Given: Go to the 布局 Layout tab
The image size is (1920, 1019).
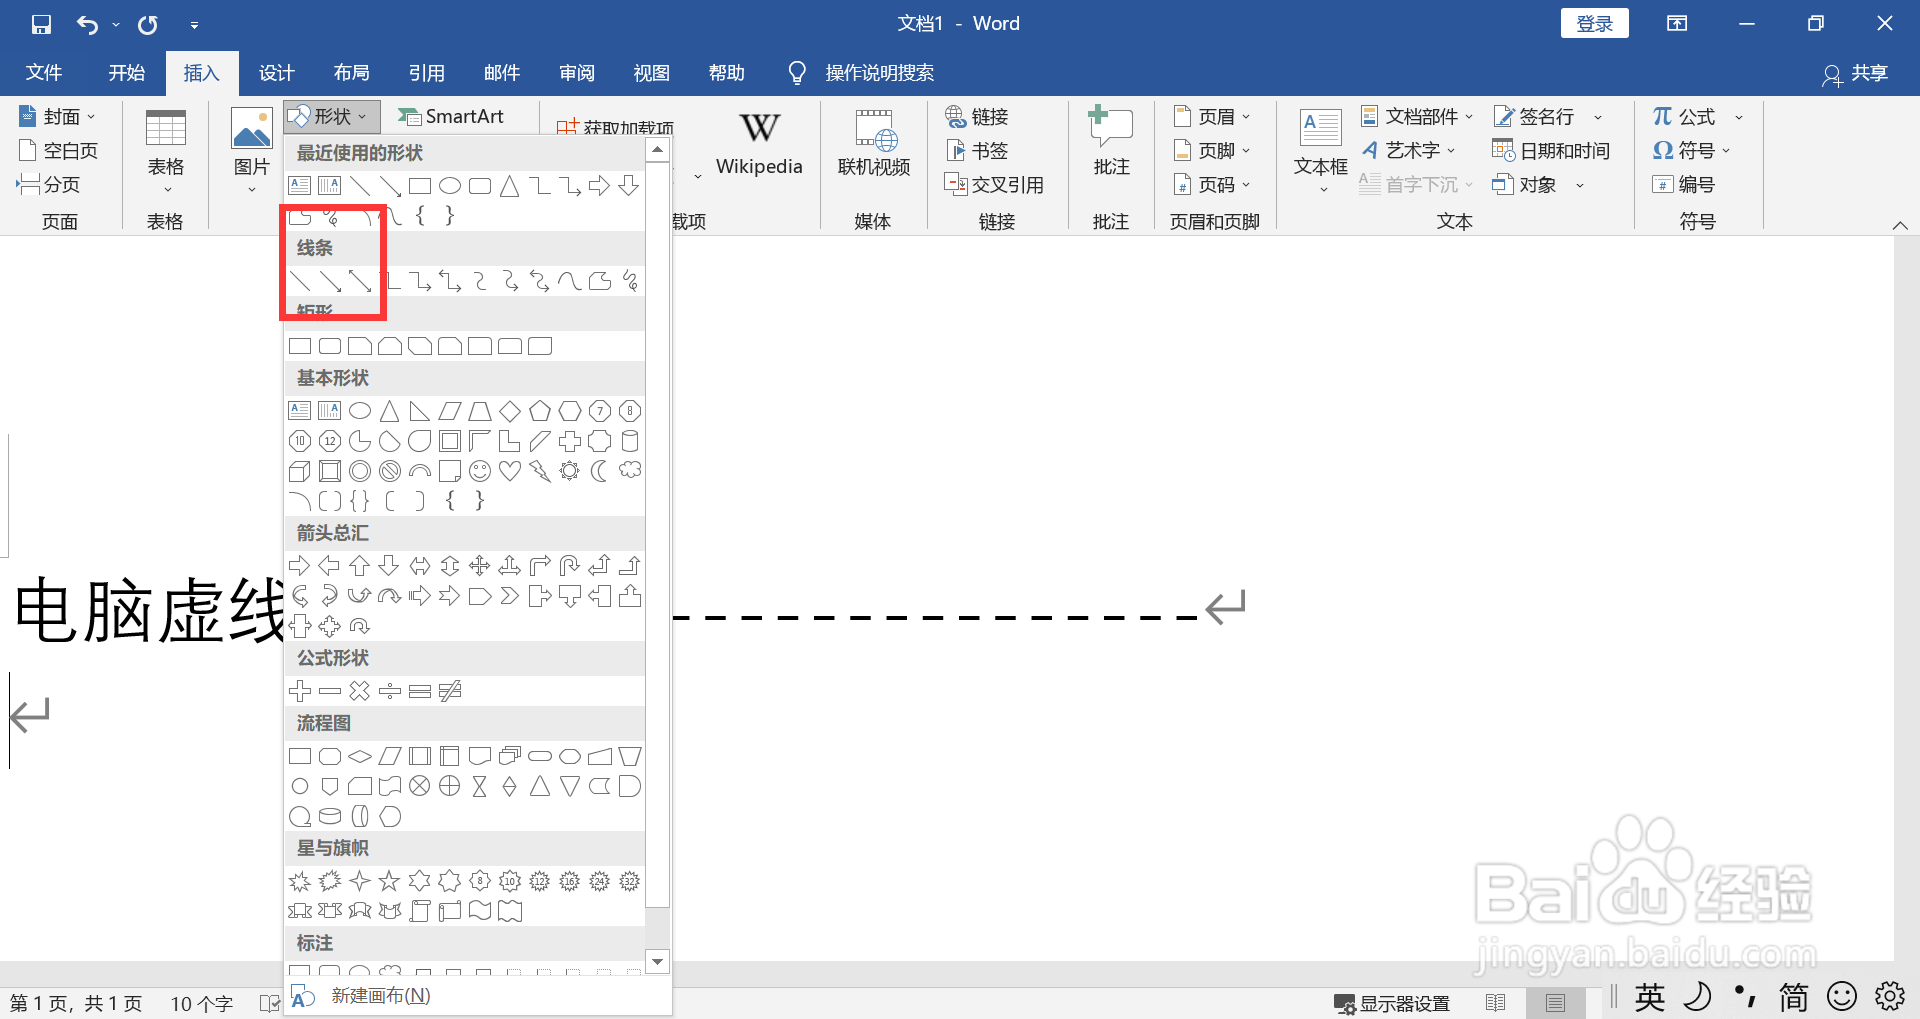Looking at the screenshot, I should (352, 73).
